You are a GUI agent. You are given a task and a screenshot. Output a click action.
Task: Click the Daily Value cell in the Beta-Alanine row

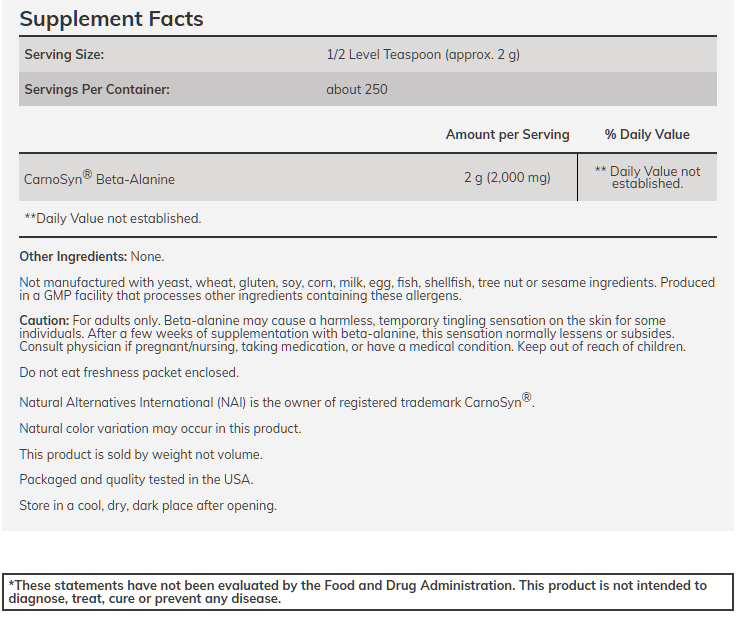click(647, 177)
